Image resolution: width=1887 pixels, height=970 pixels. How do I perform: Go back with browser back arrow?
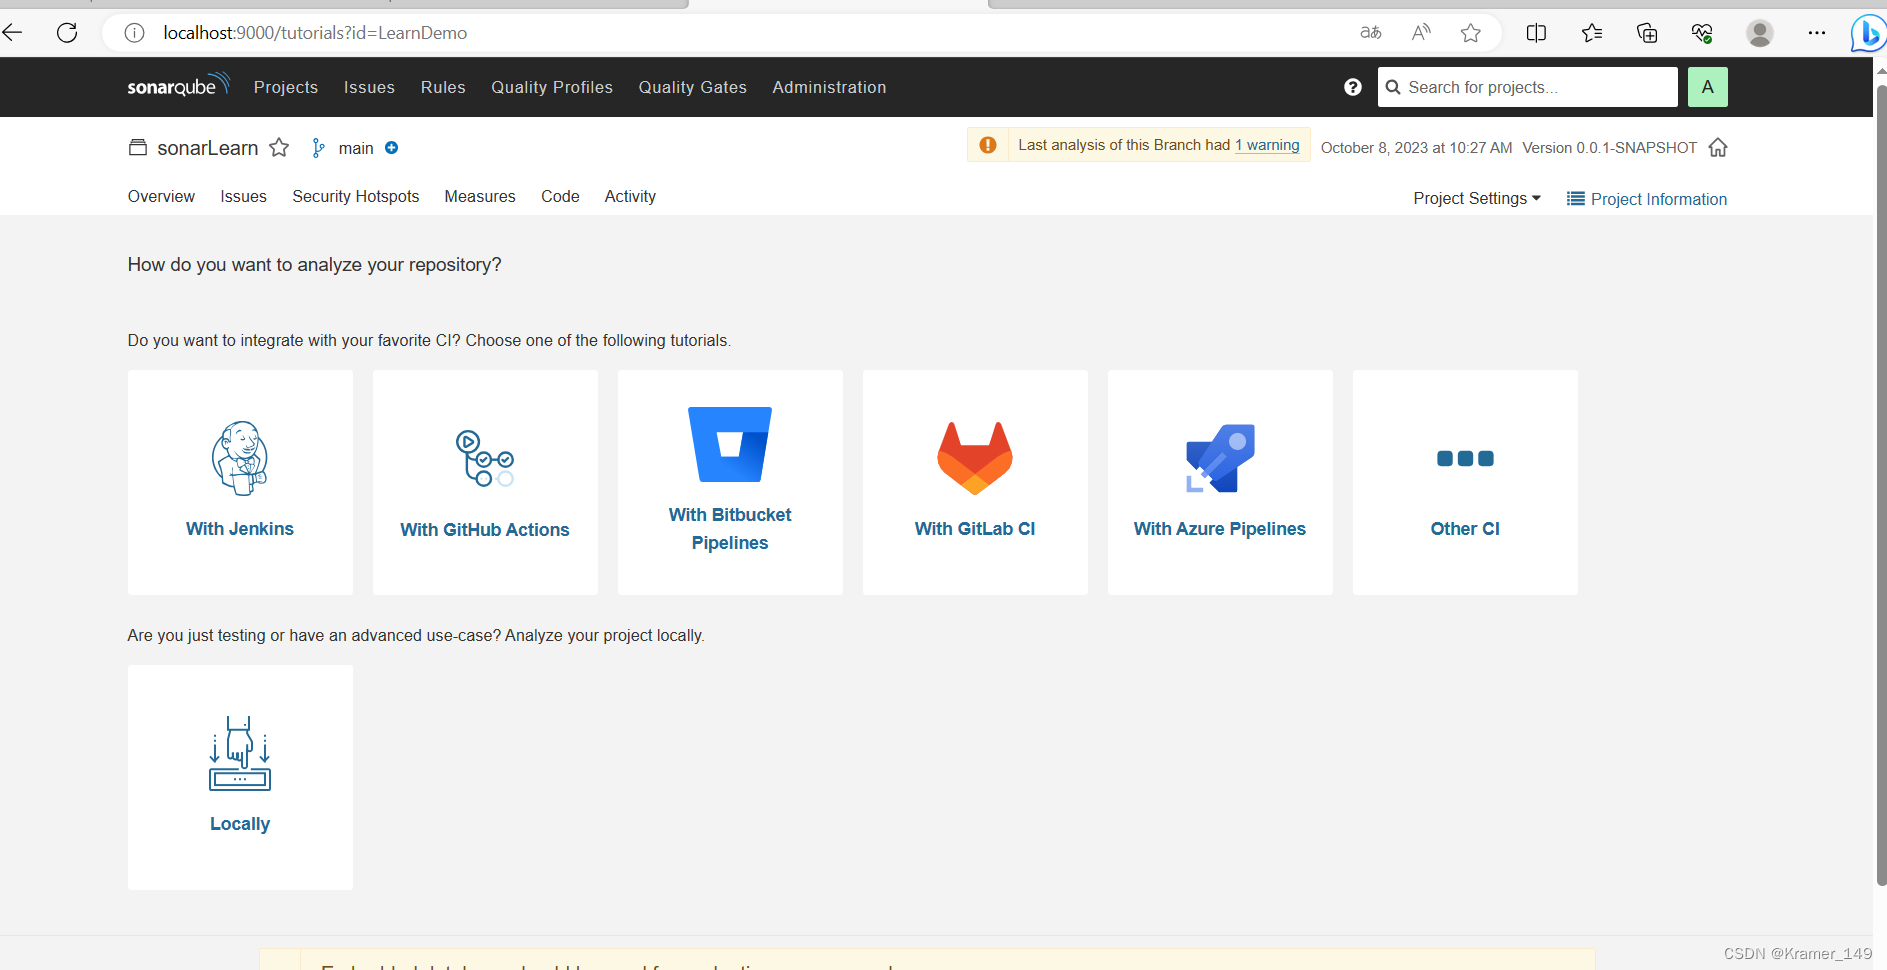(12, 33)
